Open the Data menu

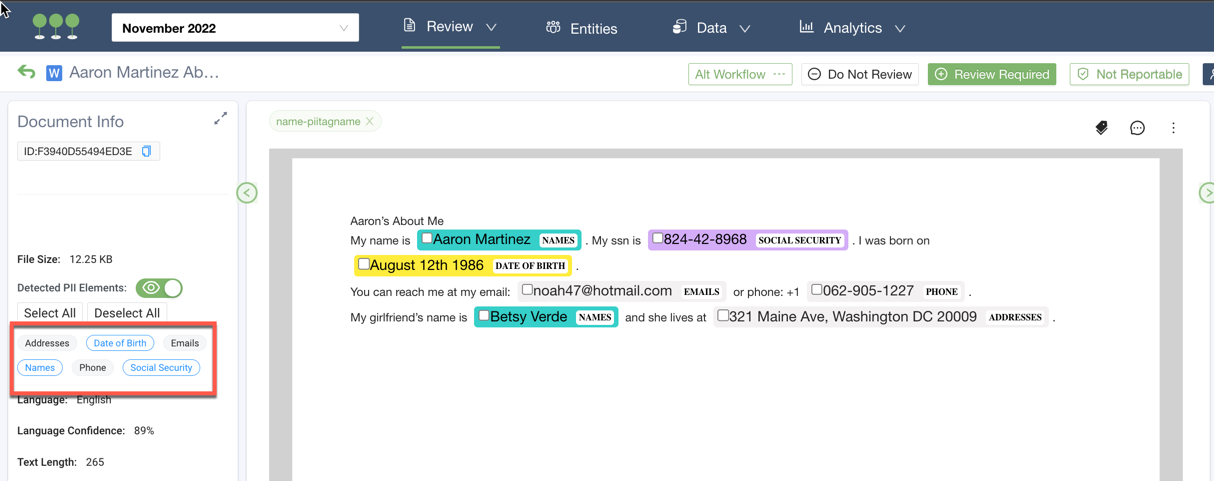tap(711, 28)
